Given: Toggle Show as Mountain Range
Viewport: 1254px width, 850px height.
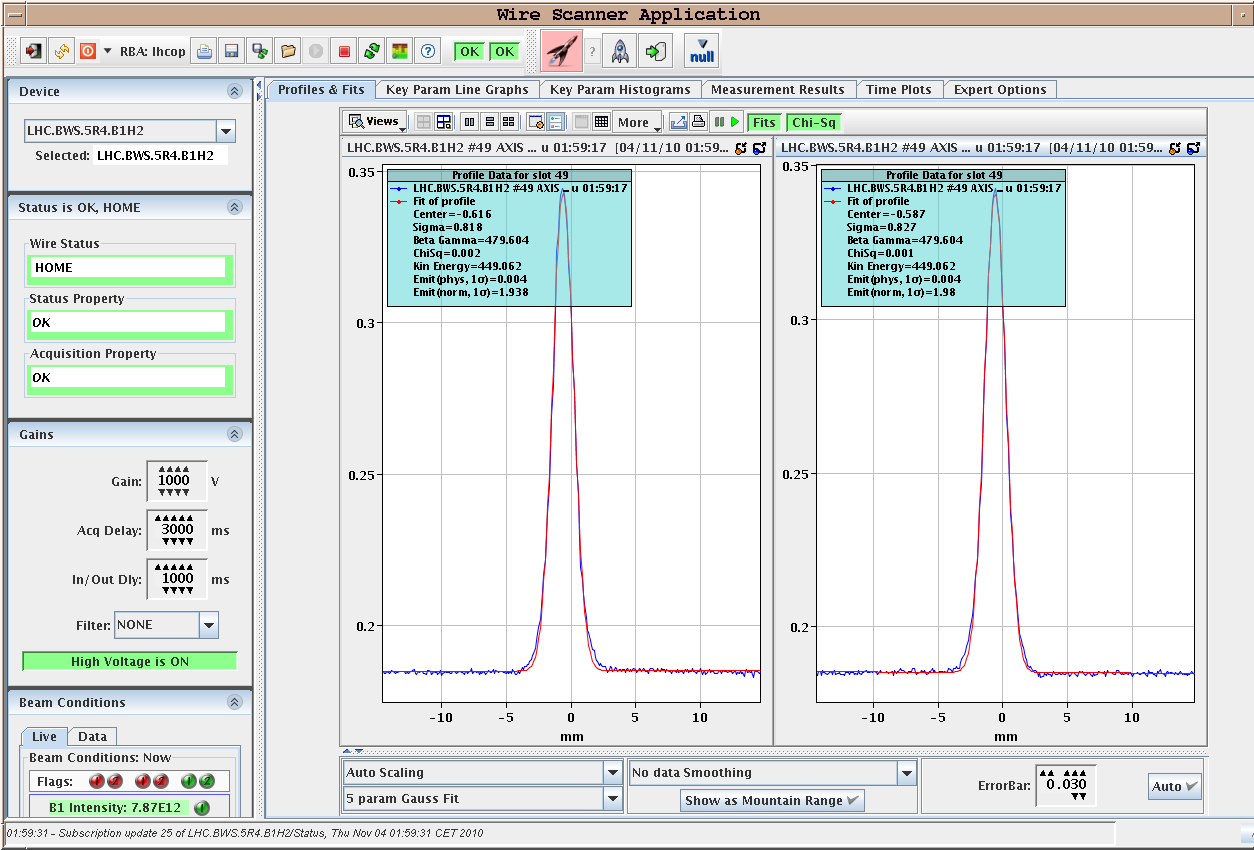Looking at the screenshot, I should 772,800.
